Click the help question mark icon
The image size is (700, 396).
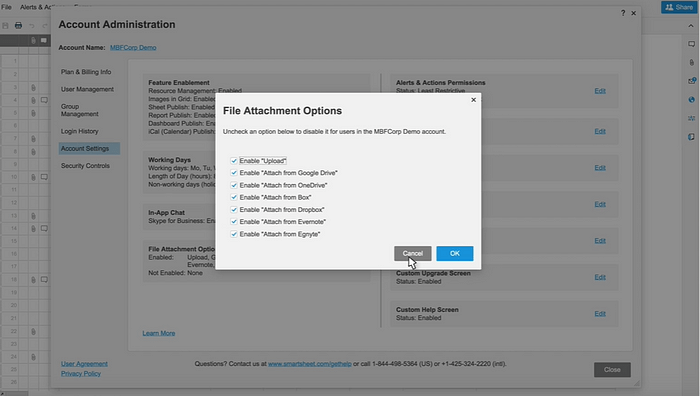point(623,13)
